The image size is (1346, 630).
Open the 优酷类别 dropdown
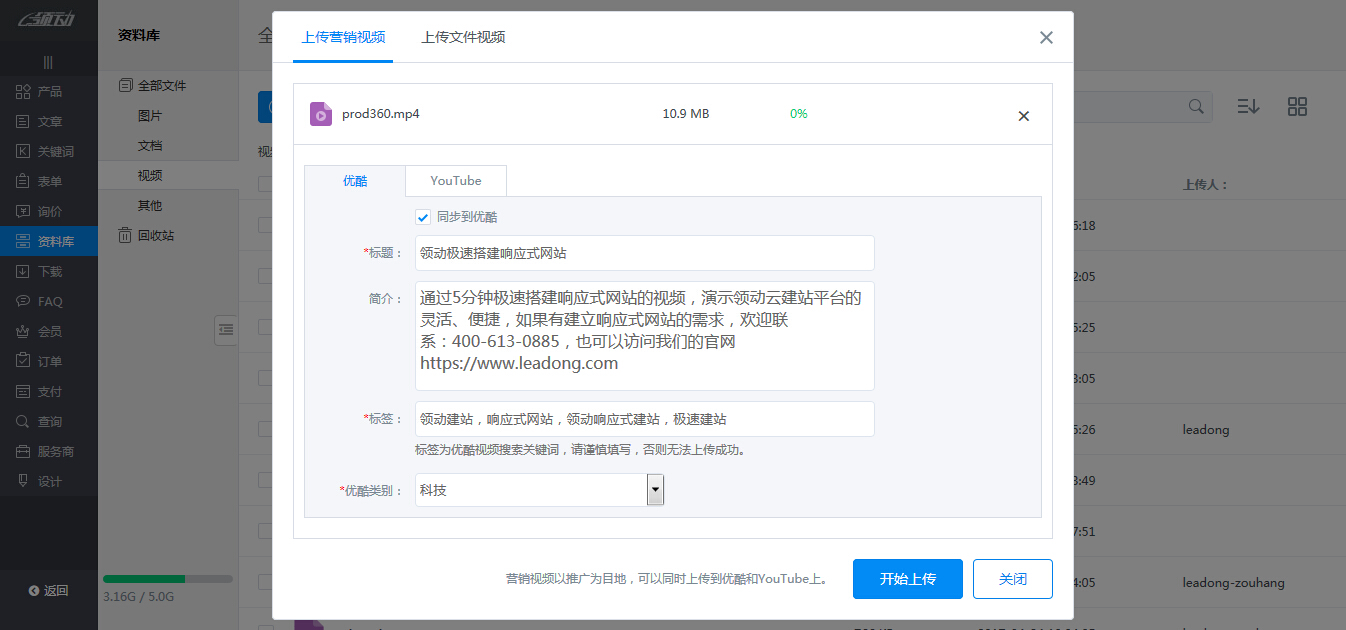[655, 490]
